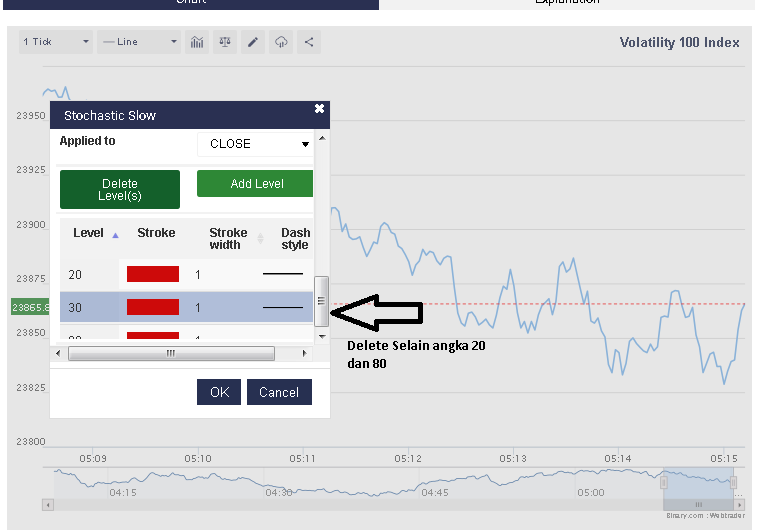
Task: Open the cloud download menu
Action: click(281, 42)
